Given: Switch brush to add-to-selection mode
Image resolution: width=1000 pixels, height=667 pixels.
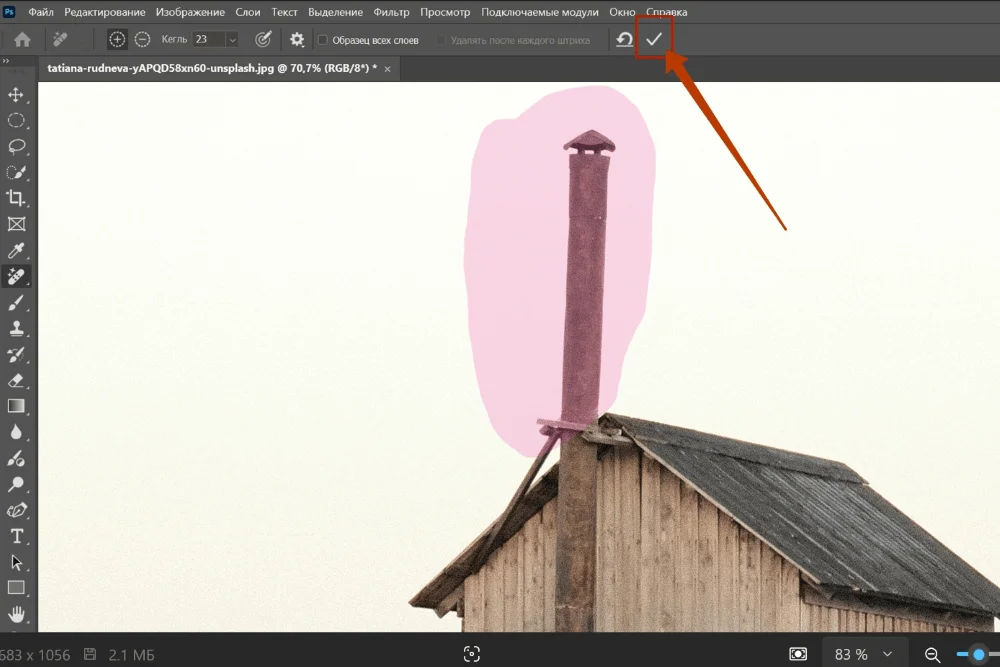Looking at the screenshot, I should pyautogui.click(x=117, y=39).
